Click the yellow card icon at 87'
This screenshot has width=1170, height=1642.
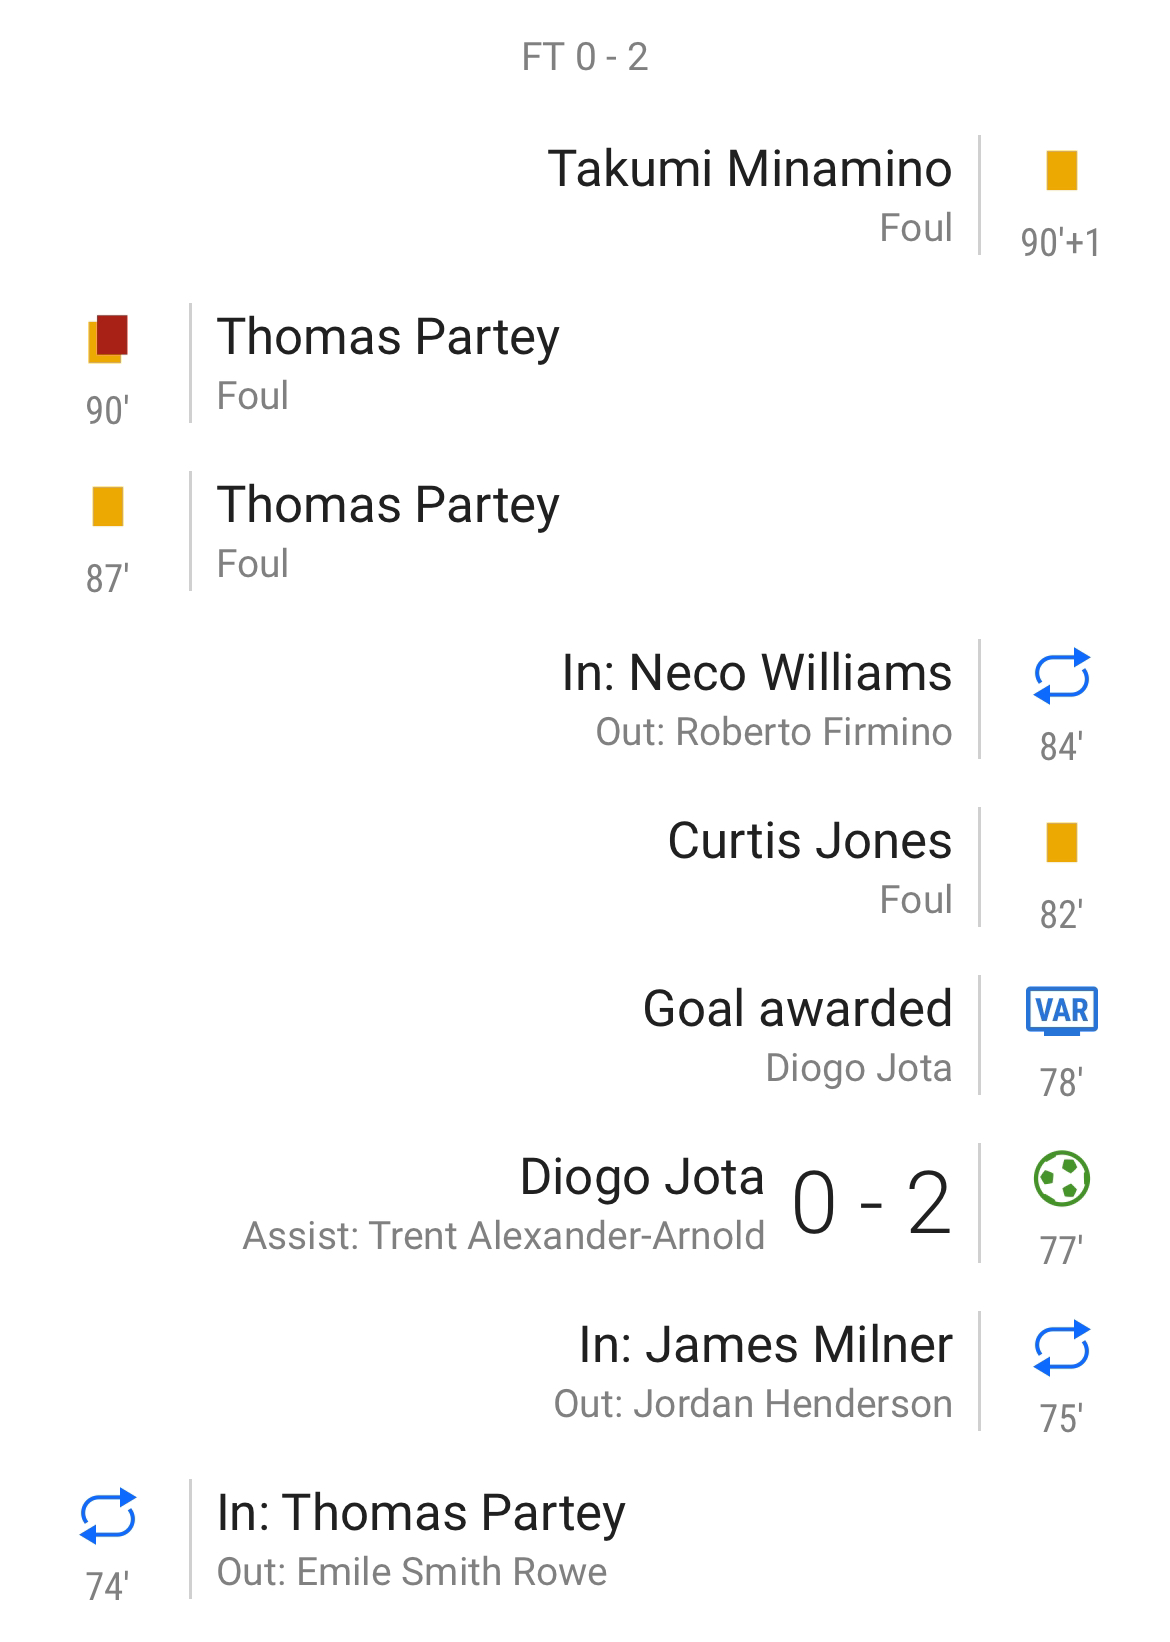107,506
